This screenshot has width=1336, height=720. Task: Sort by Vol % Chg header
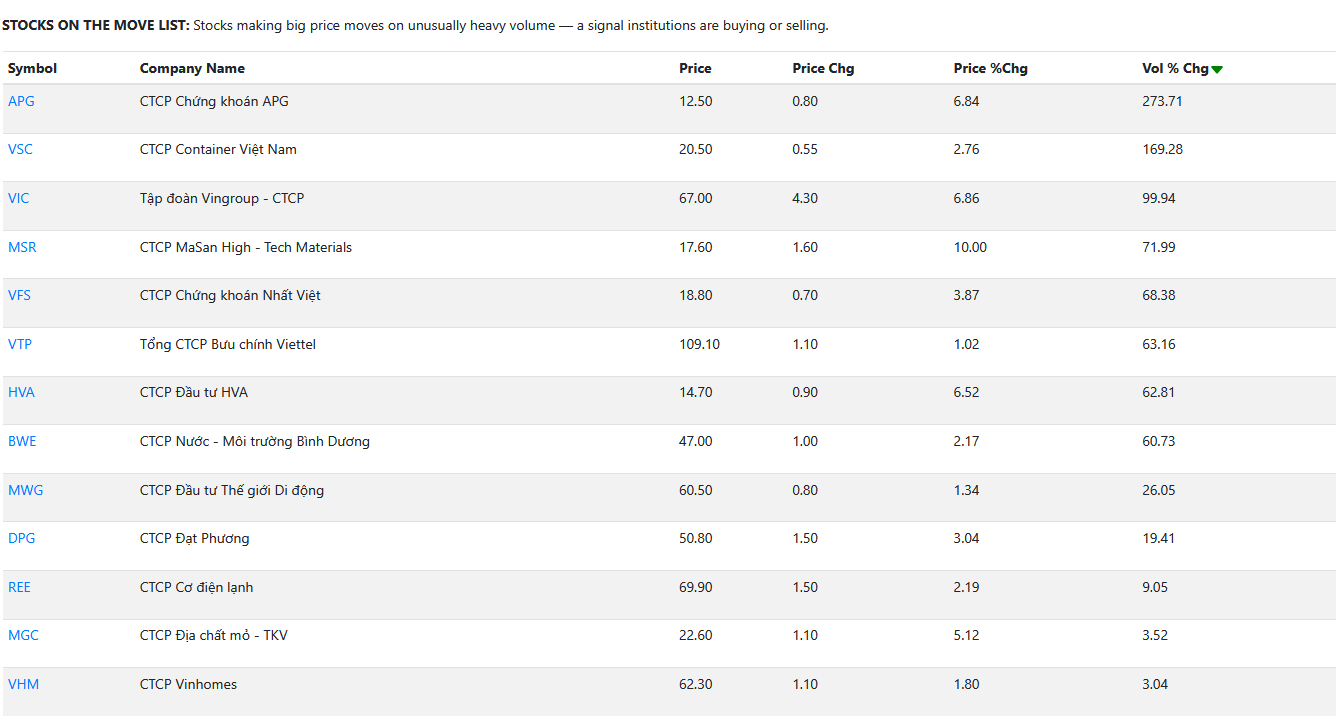click(x=1175, y=68)
